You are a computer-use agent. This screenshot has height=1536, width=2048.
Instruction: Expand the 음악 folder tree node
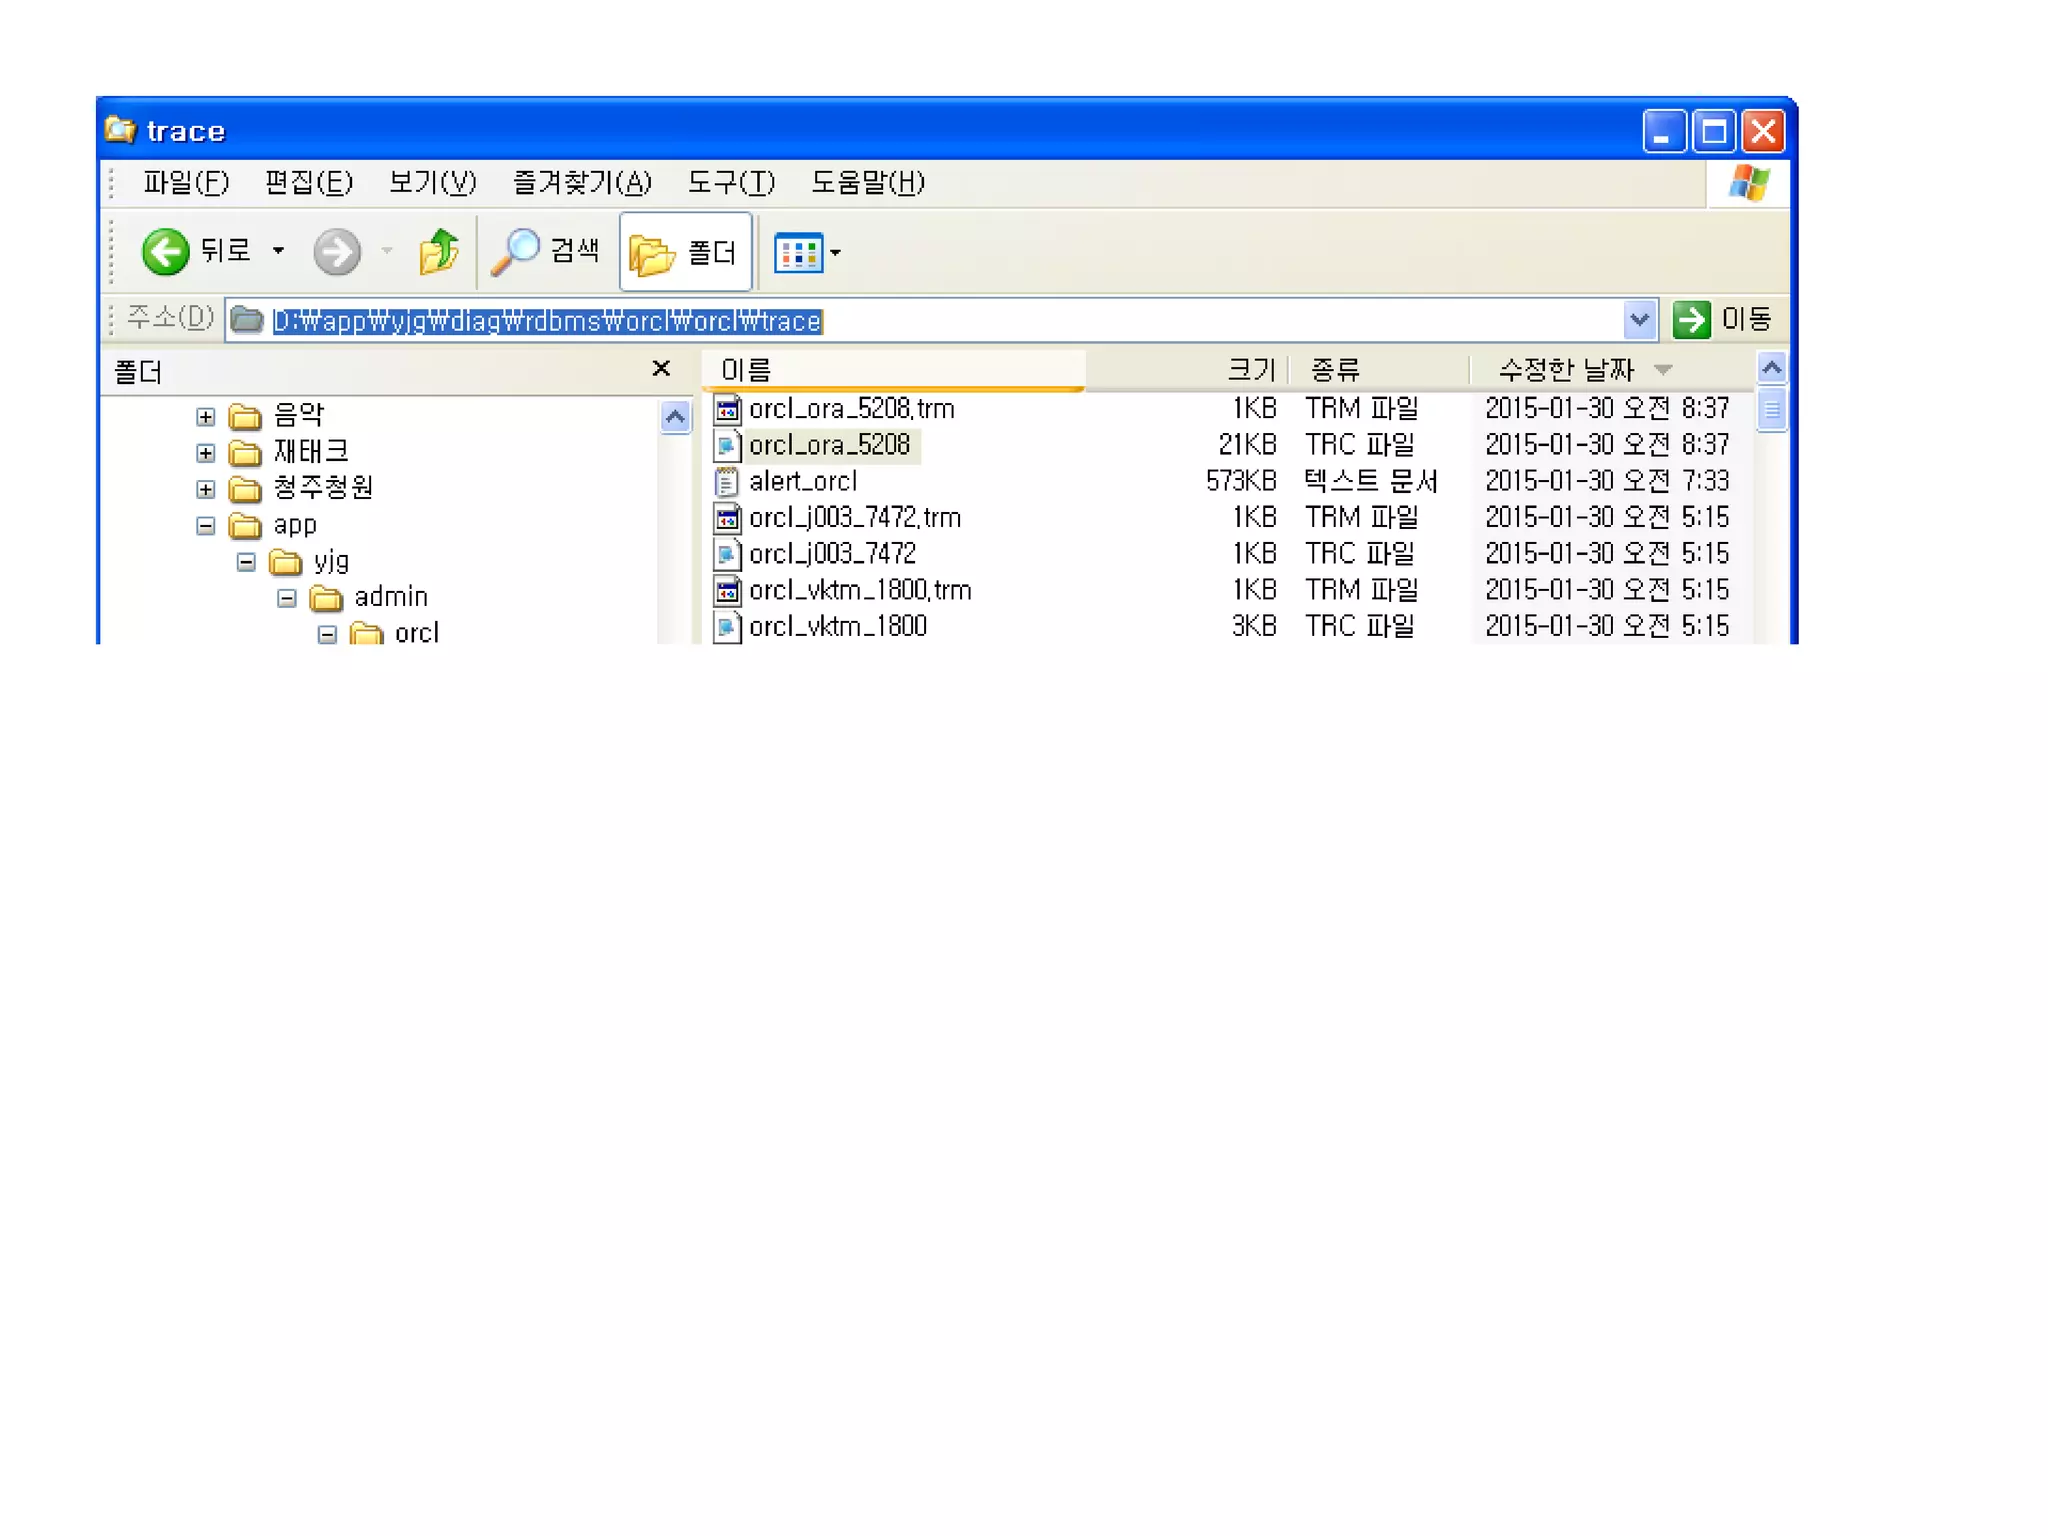206,417
